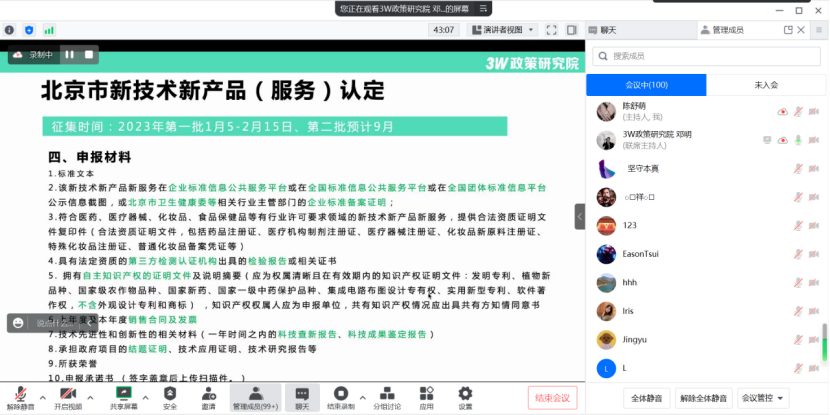Expand share options arrow next to 共享屏幕
This screenshot has width=830, height=415.
[x=146, y=398]
